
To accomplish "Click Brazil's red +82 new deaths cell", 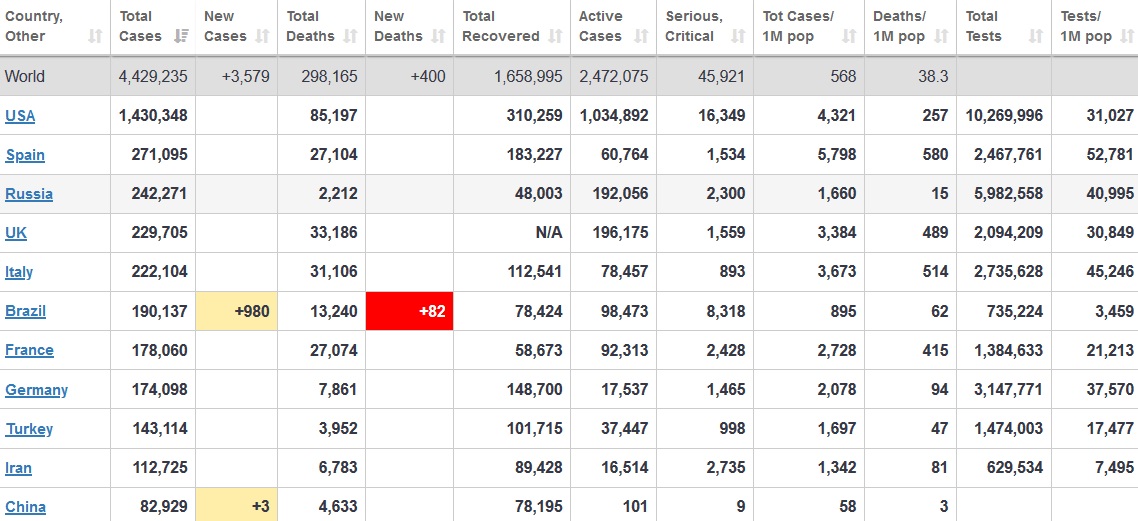I will coord(409,311).
